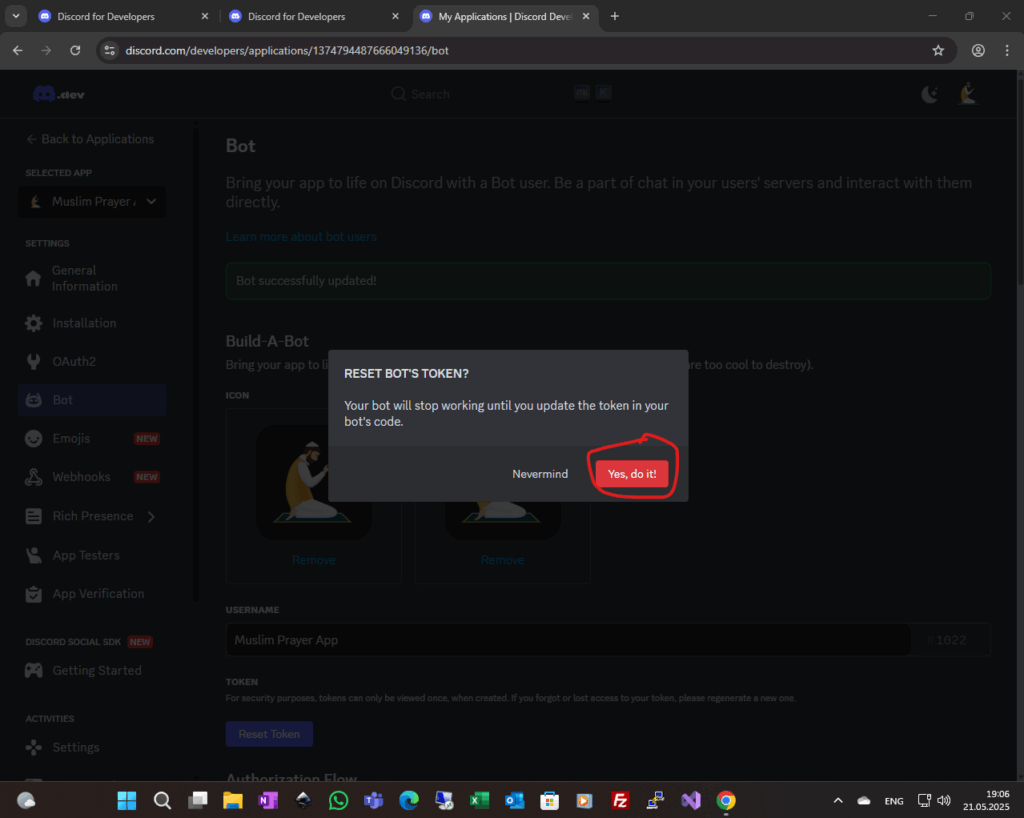Bookmark this page with the star
The width and height of the screenshot is (1024, 818).
(x=938, y=50)
